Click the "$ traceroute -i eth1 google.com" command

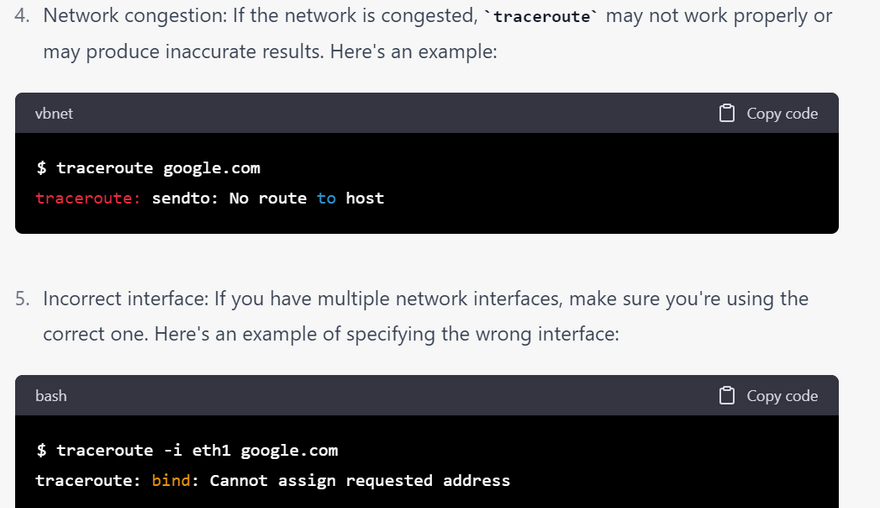tap(187, 451)
